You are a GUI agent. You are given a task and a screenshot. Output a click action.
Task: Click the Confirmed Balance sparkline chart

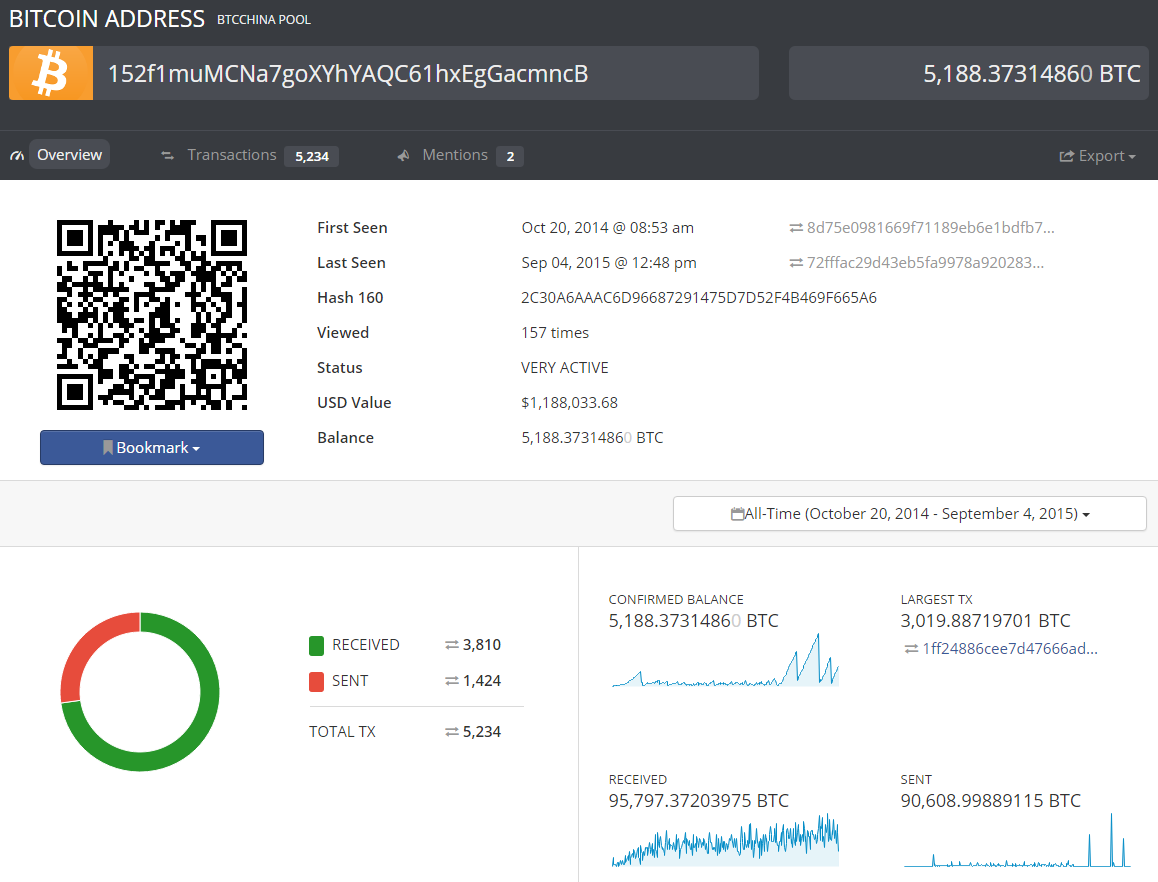(725, 660)
